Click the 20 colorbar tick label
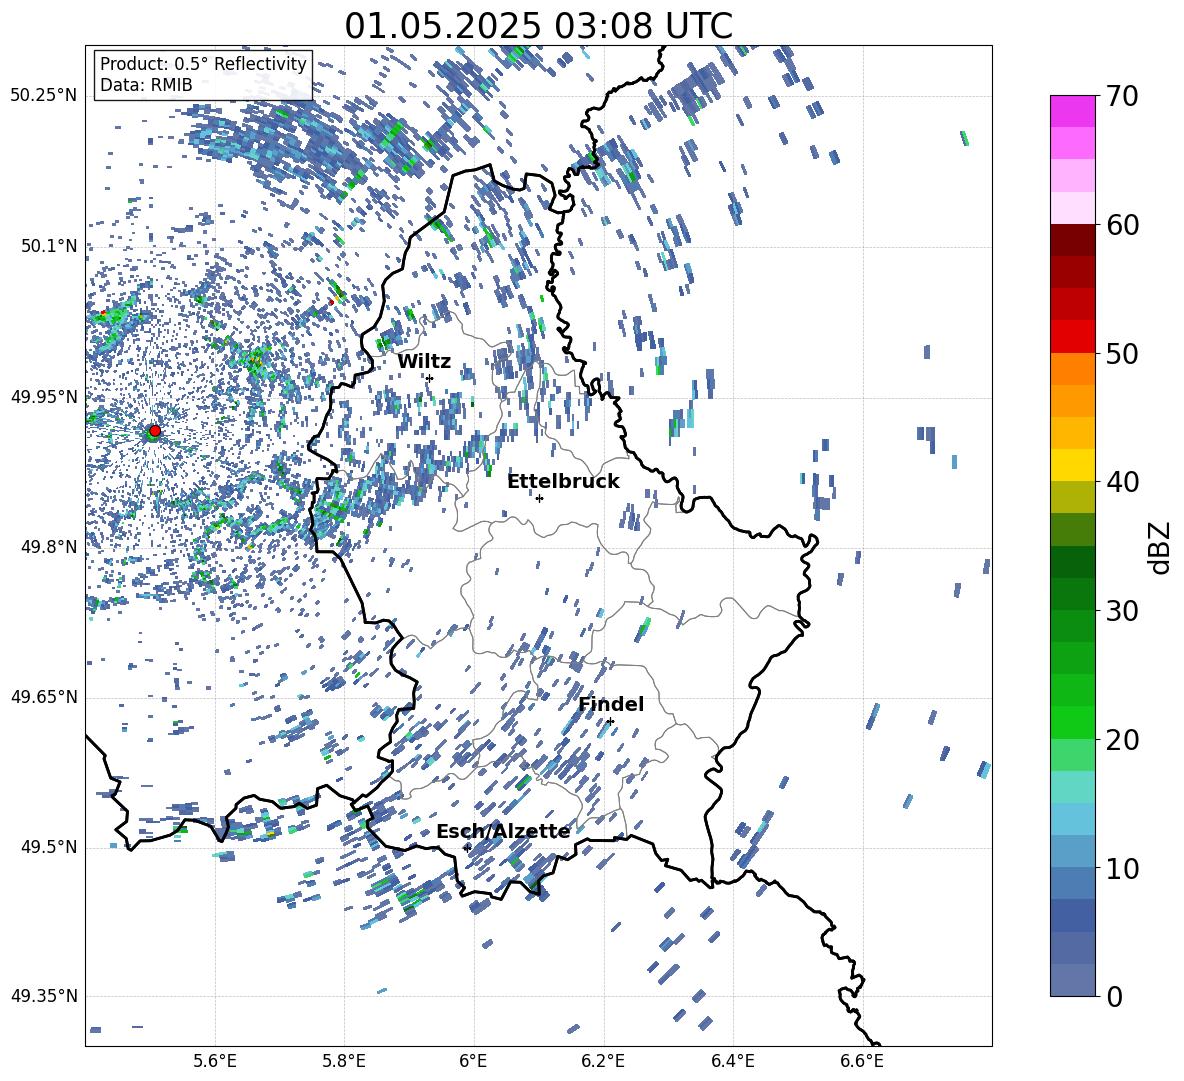 pos(1122,740)
